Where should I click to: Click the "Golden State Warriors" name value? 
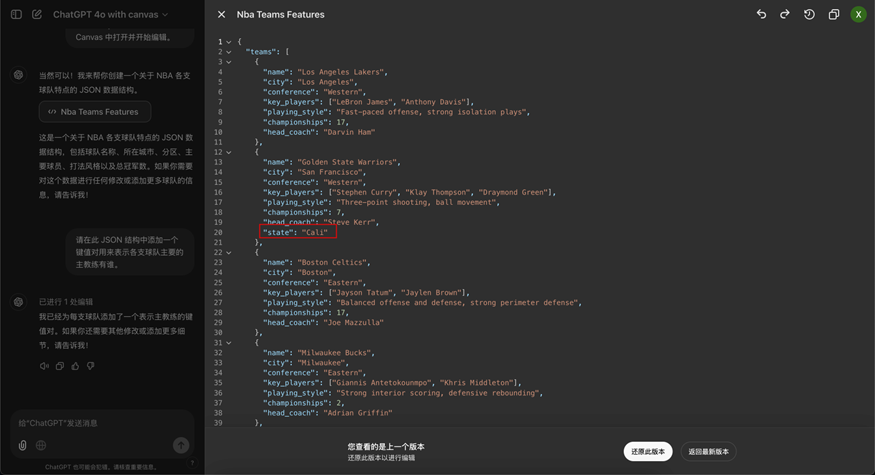point(347,162)
